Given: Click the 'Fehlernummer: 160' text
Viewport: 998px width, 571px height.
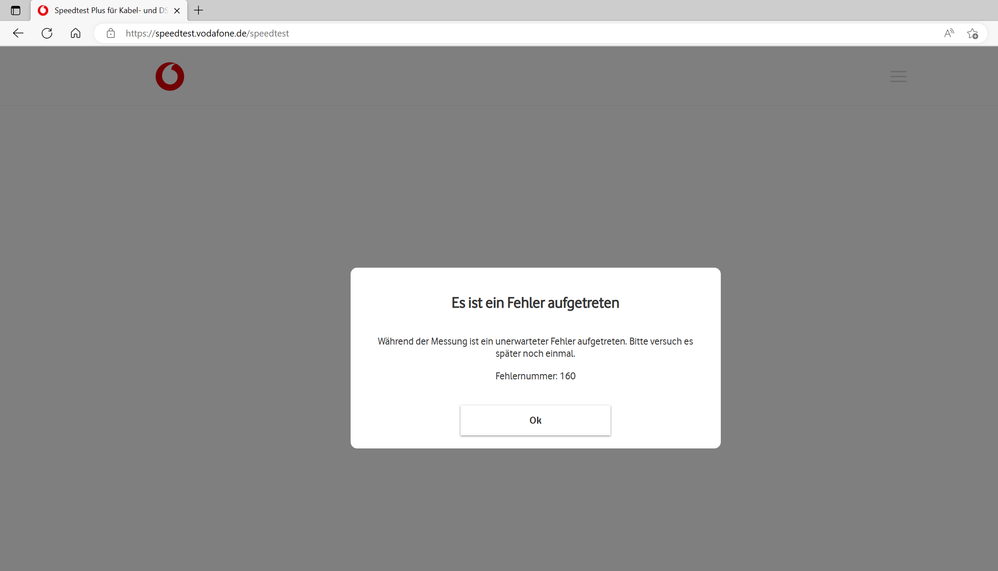Looking at the screenshot, I should pyautogui.click(x=535, y=376).
